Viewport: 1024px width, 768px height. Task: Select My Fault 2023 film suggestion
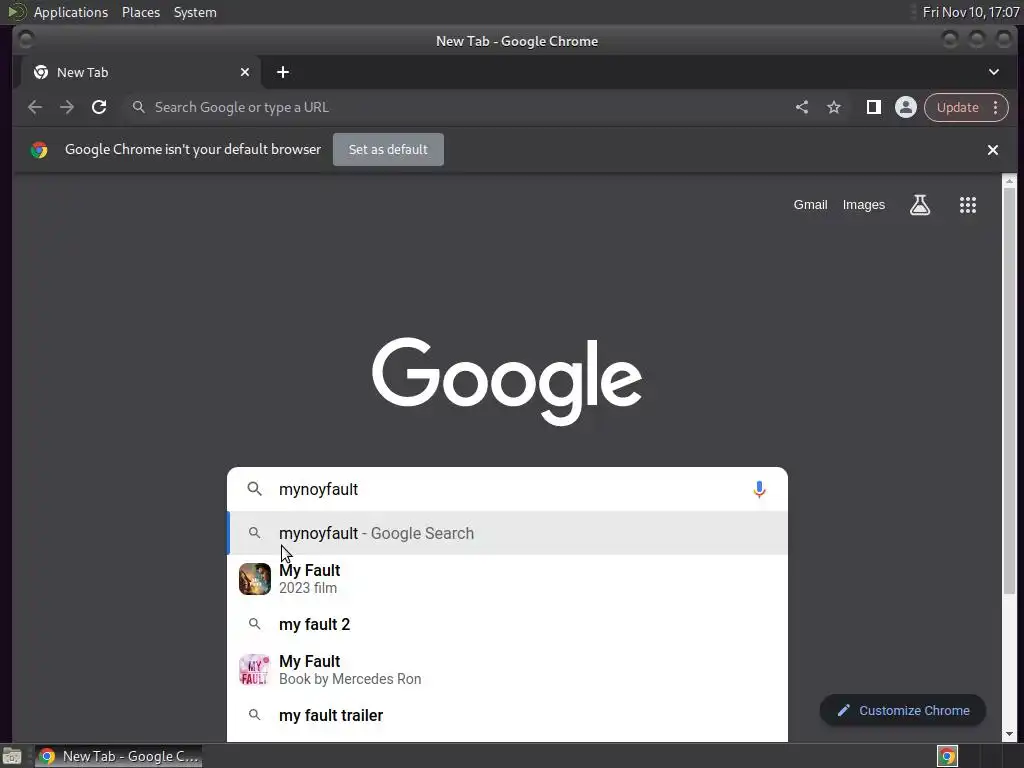[507, 579]
